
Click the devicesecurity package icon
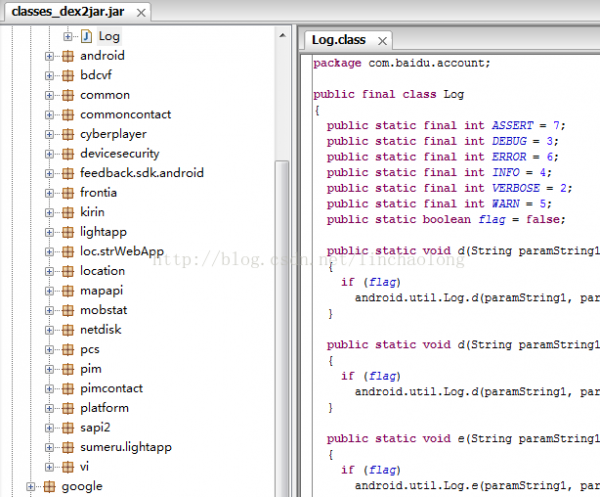(68, 154)
